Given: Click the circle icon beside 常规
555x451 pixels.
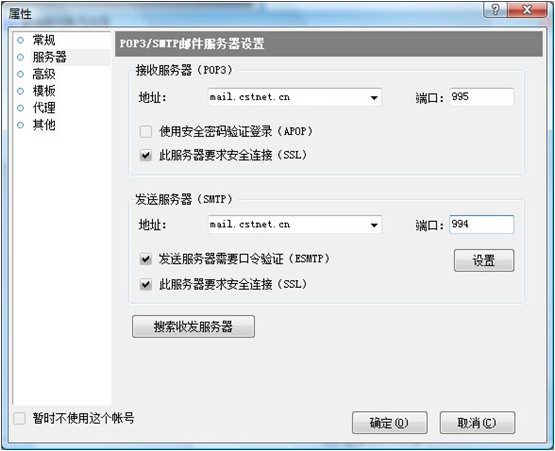Looking at the screenshot, I should click(x=21, y=40).
